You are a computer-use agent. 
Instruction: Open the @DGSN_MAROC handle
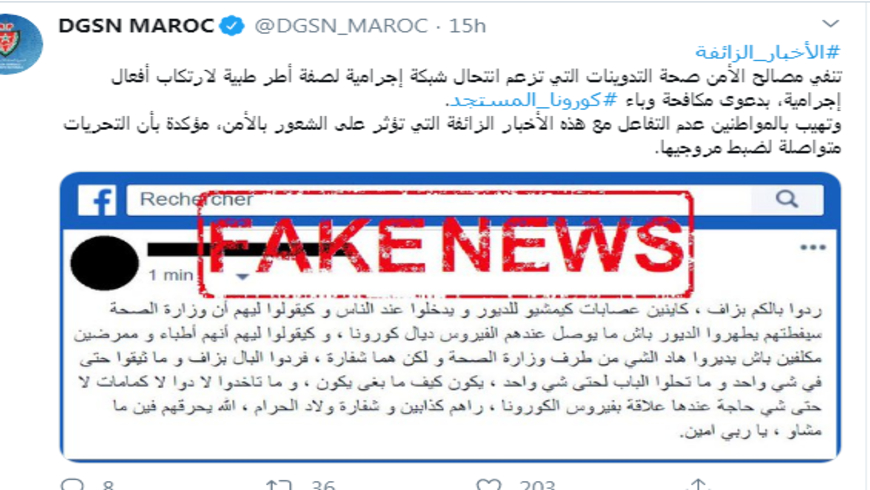(x=341, y=26)
